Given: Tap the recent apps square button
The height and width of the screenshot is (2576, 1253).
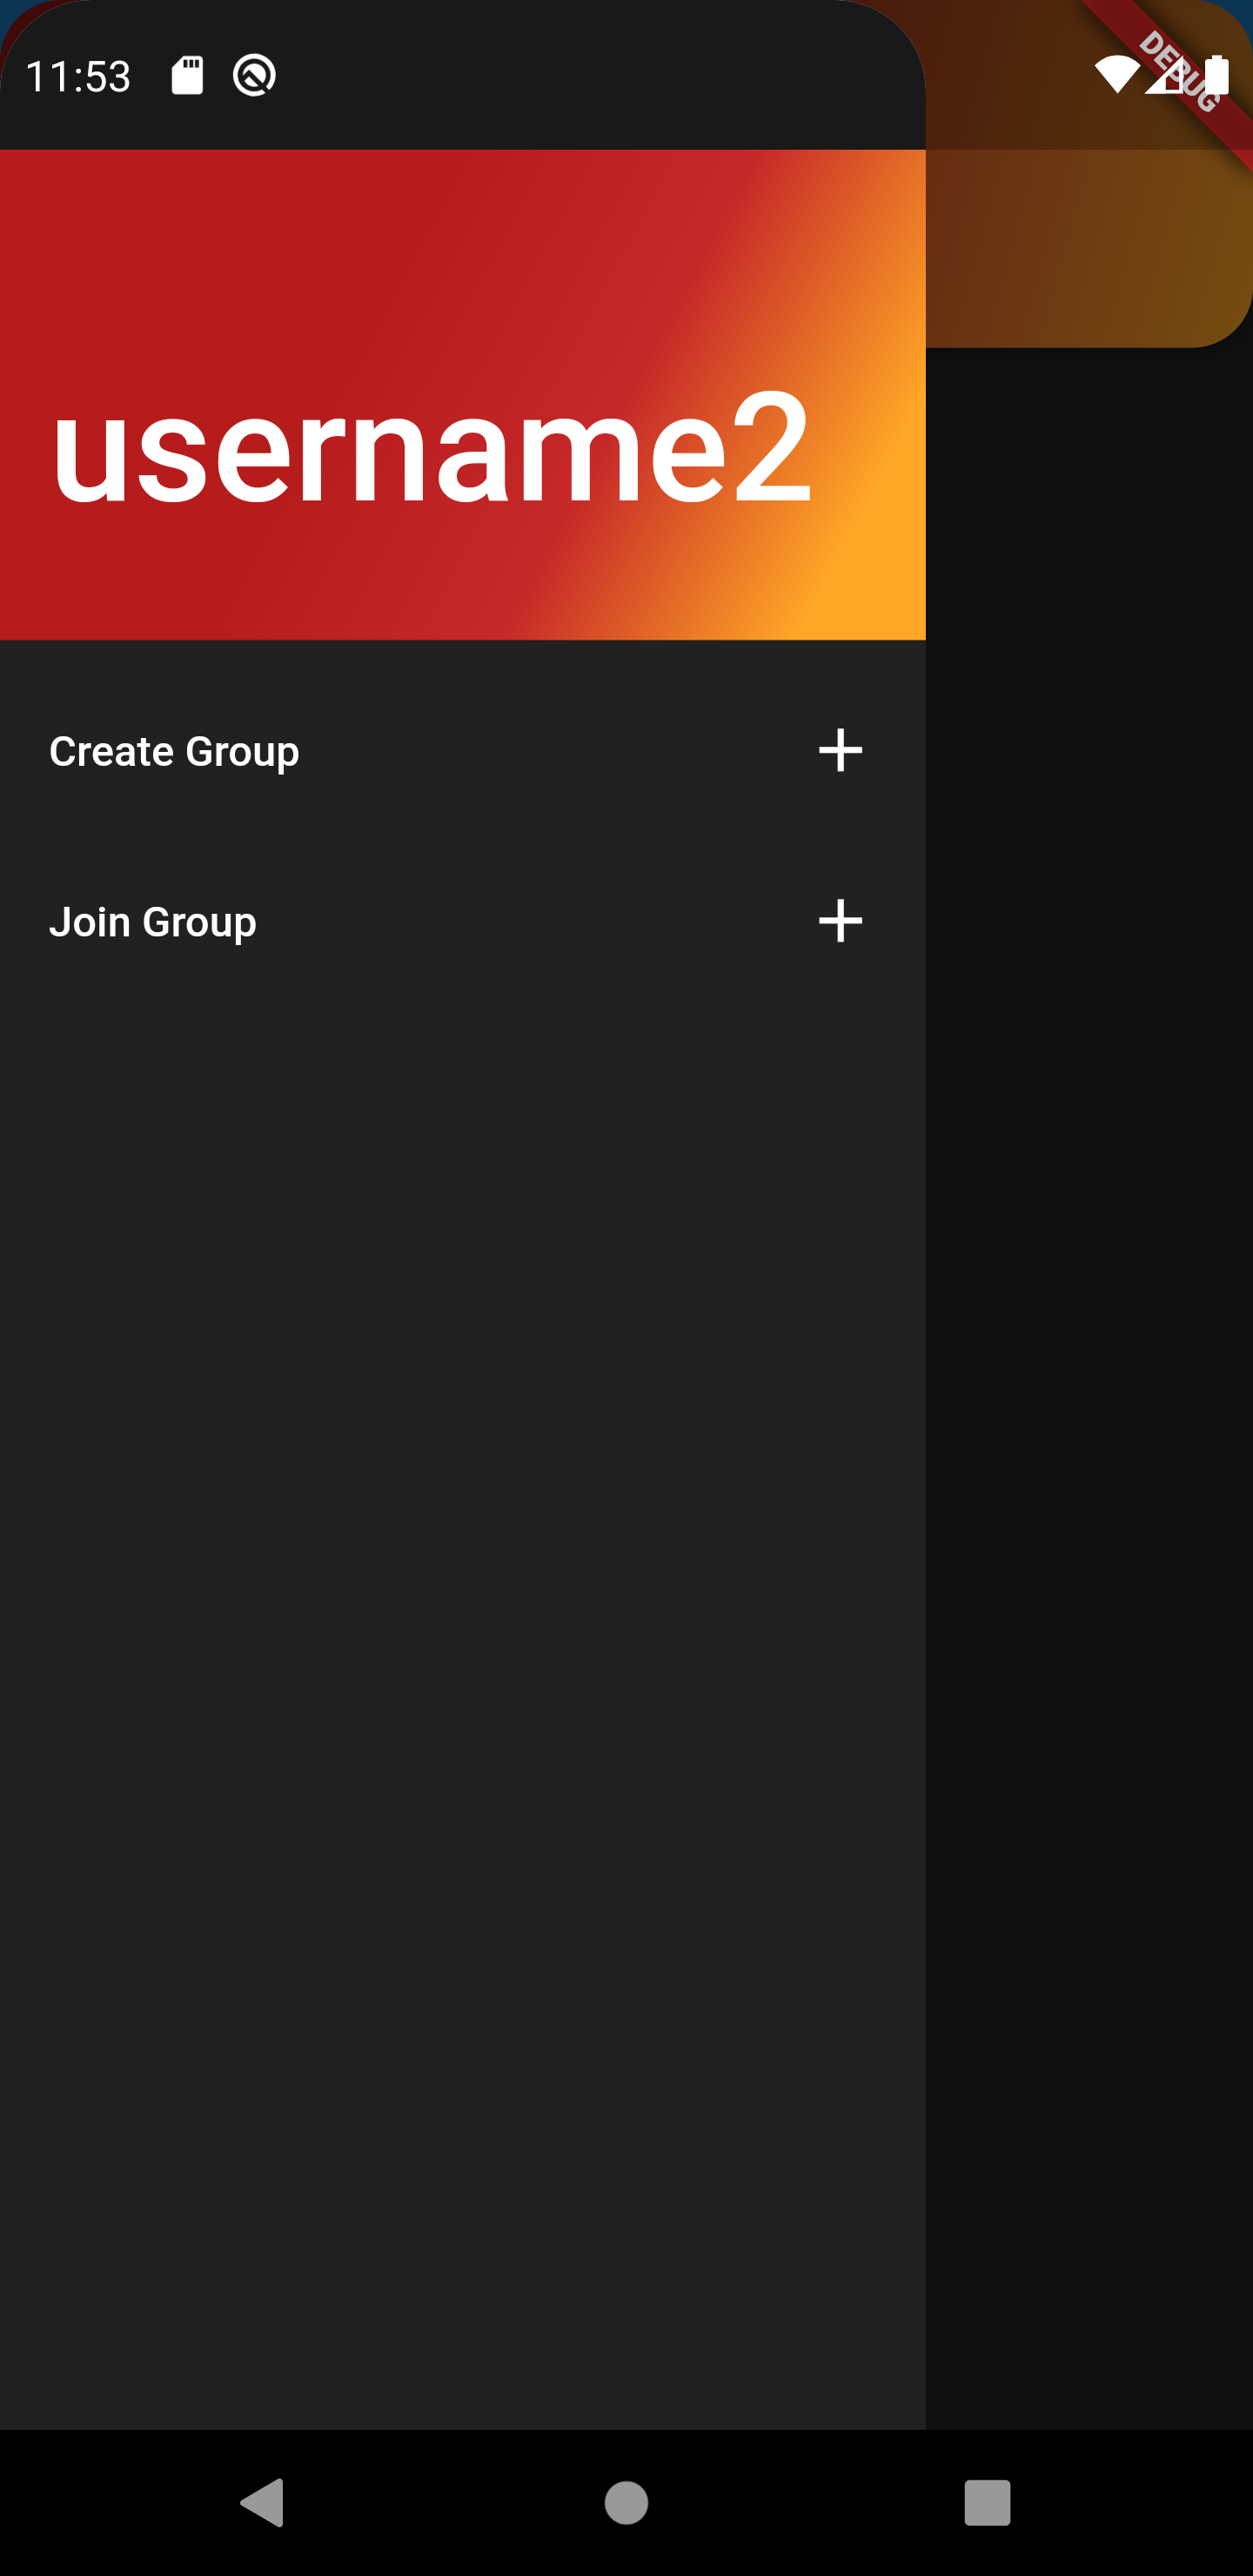Looking at the screenshot, I should pos(987,2502).
